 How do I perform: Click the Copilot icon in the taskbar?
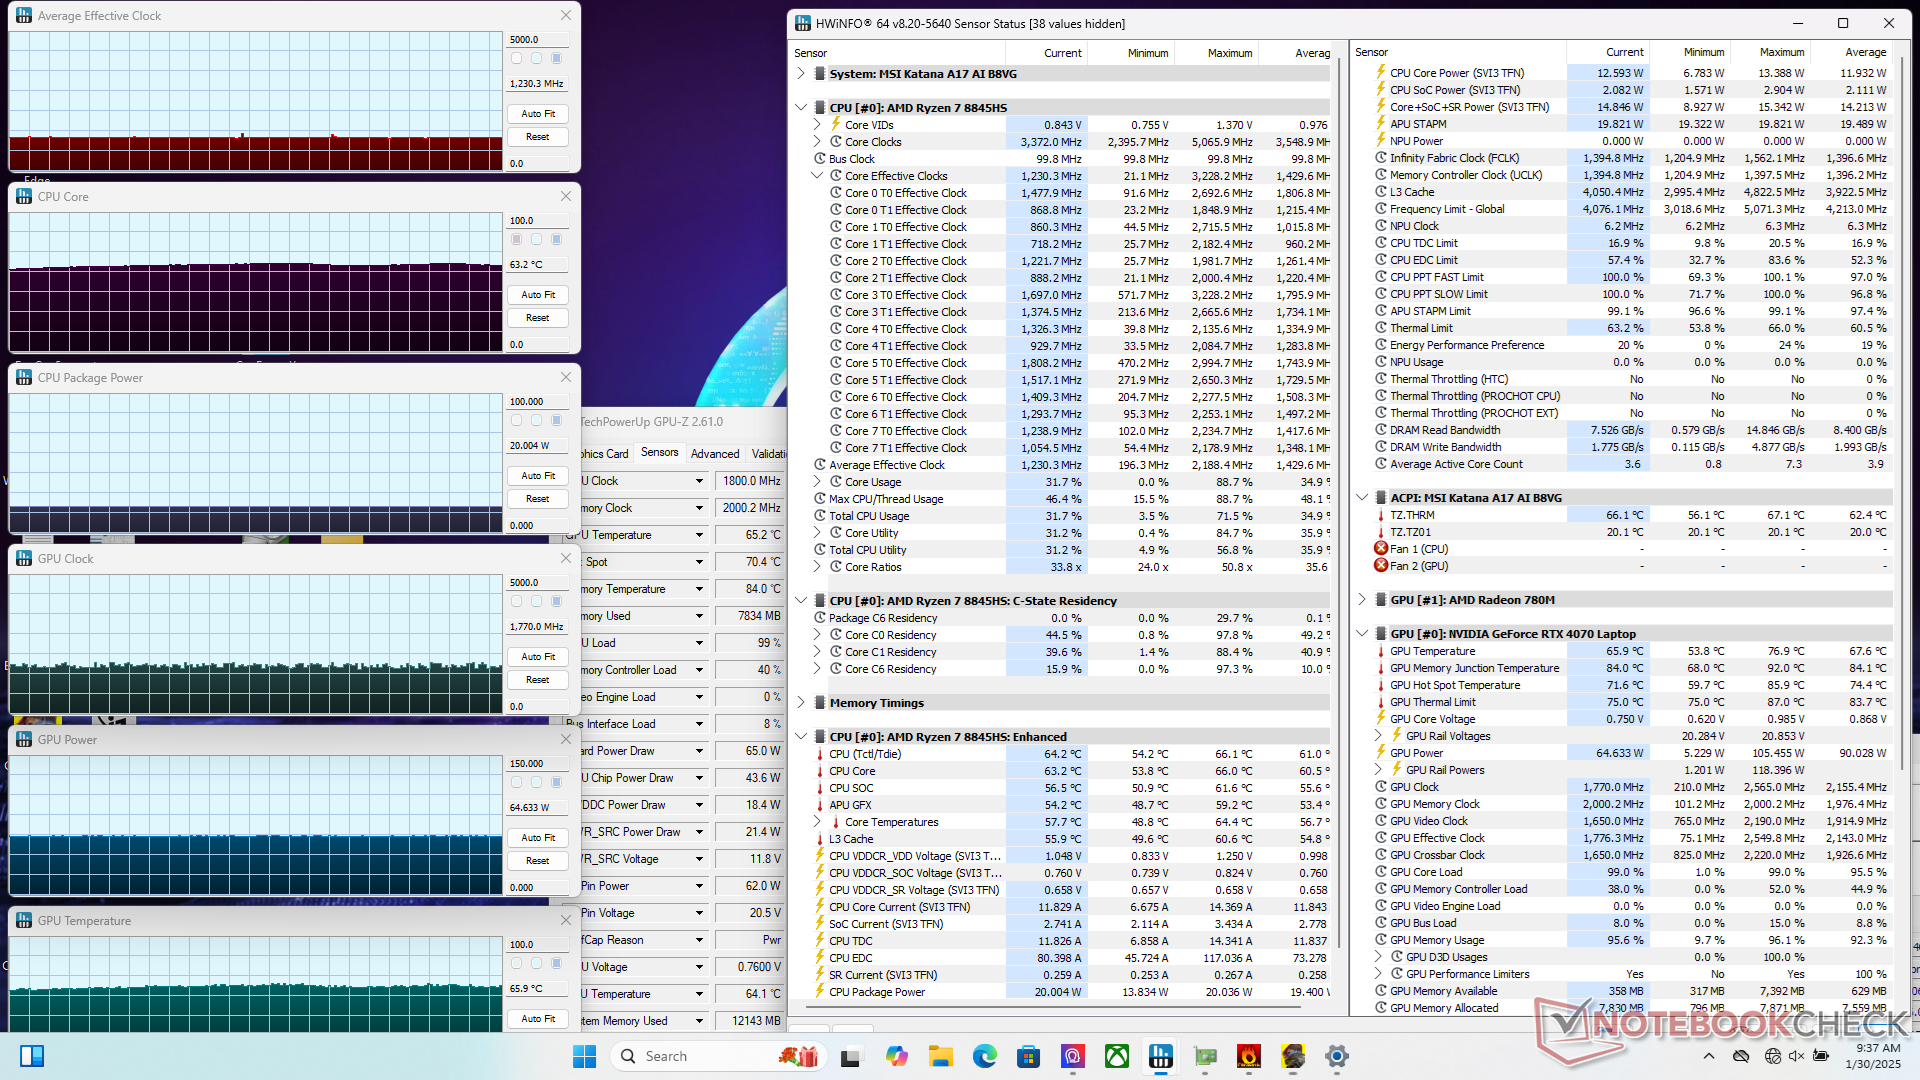pos(896,1056)
